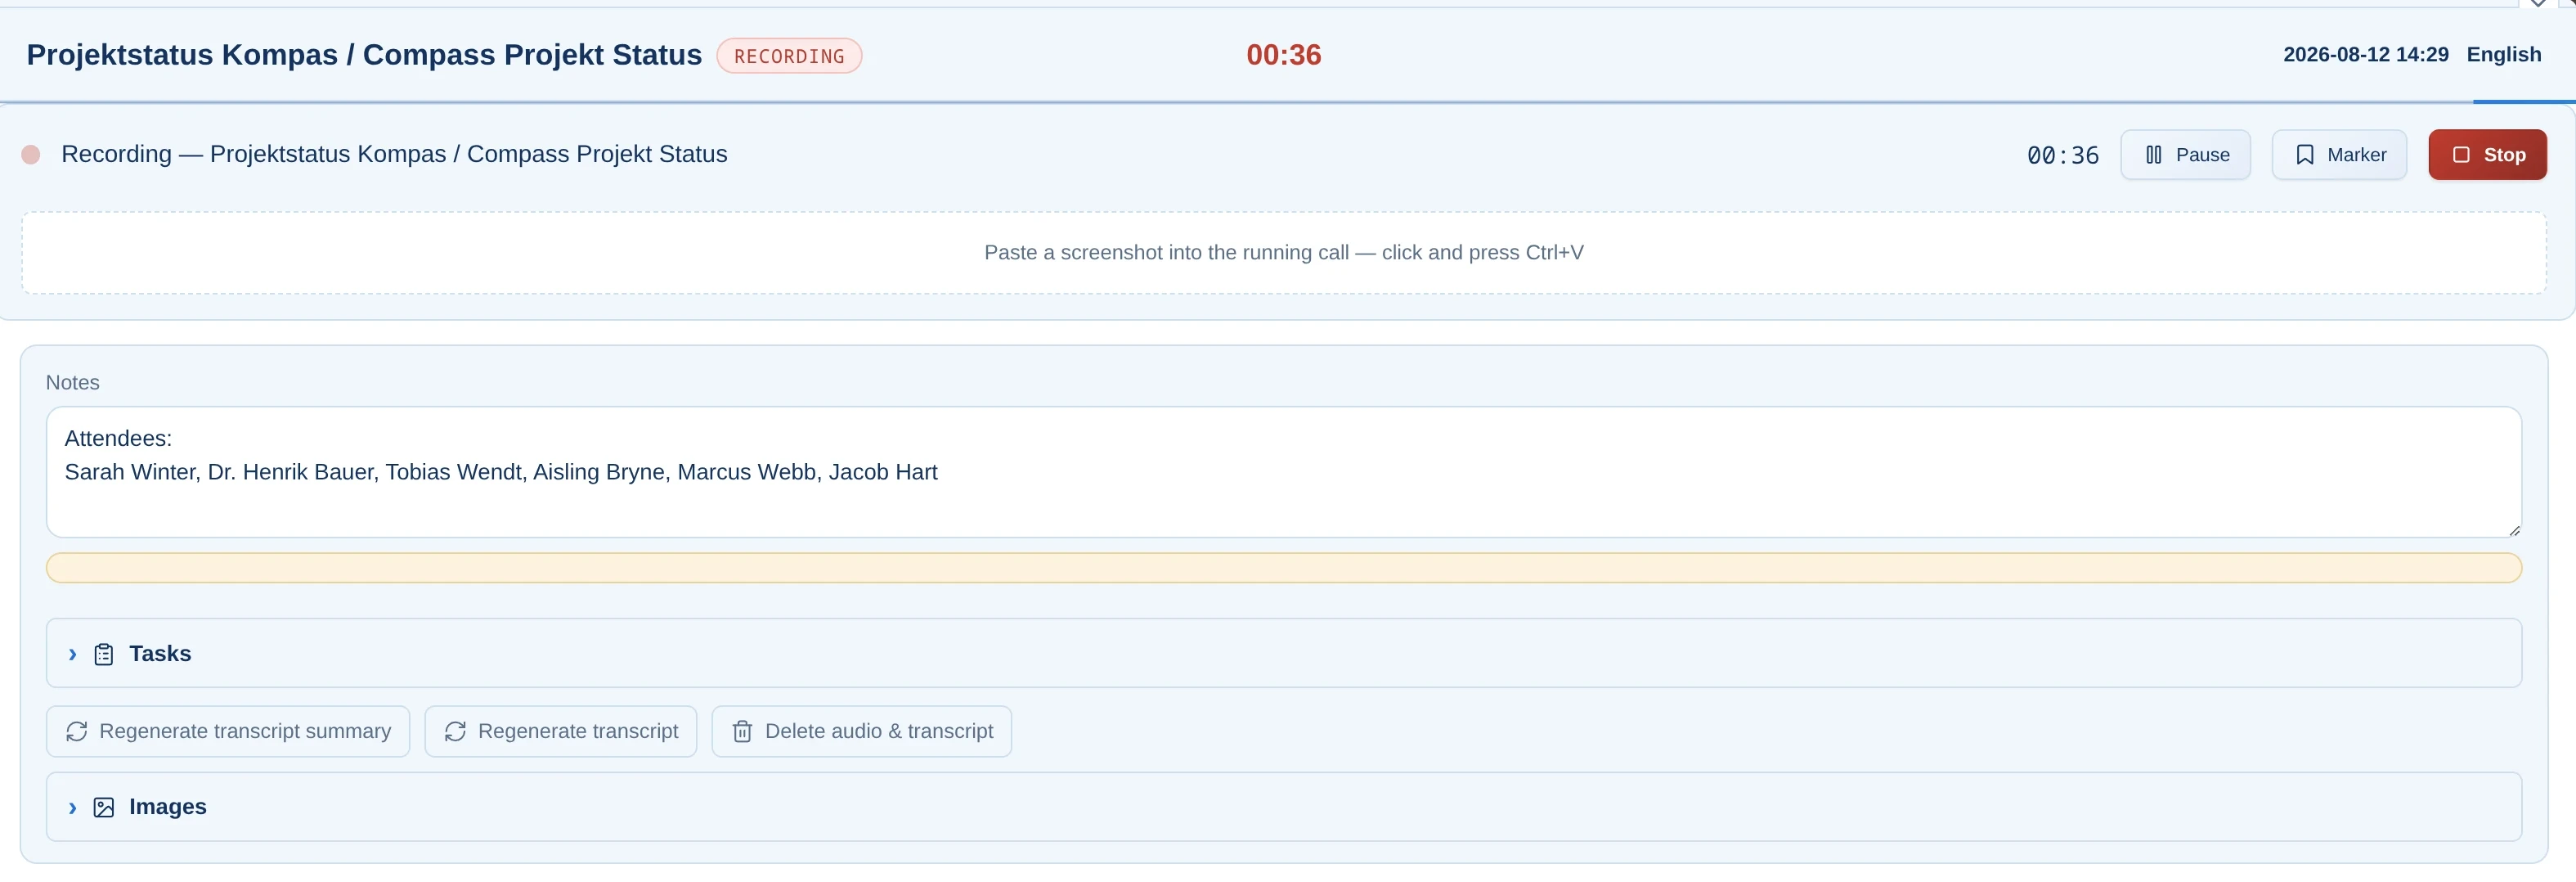Stop the recording

[x=2487, y=155]
